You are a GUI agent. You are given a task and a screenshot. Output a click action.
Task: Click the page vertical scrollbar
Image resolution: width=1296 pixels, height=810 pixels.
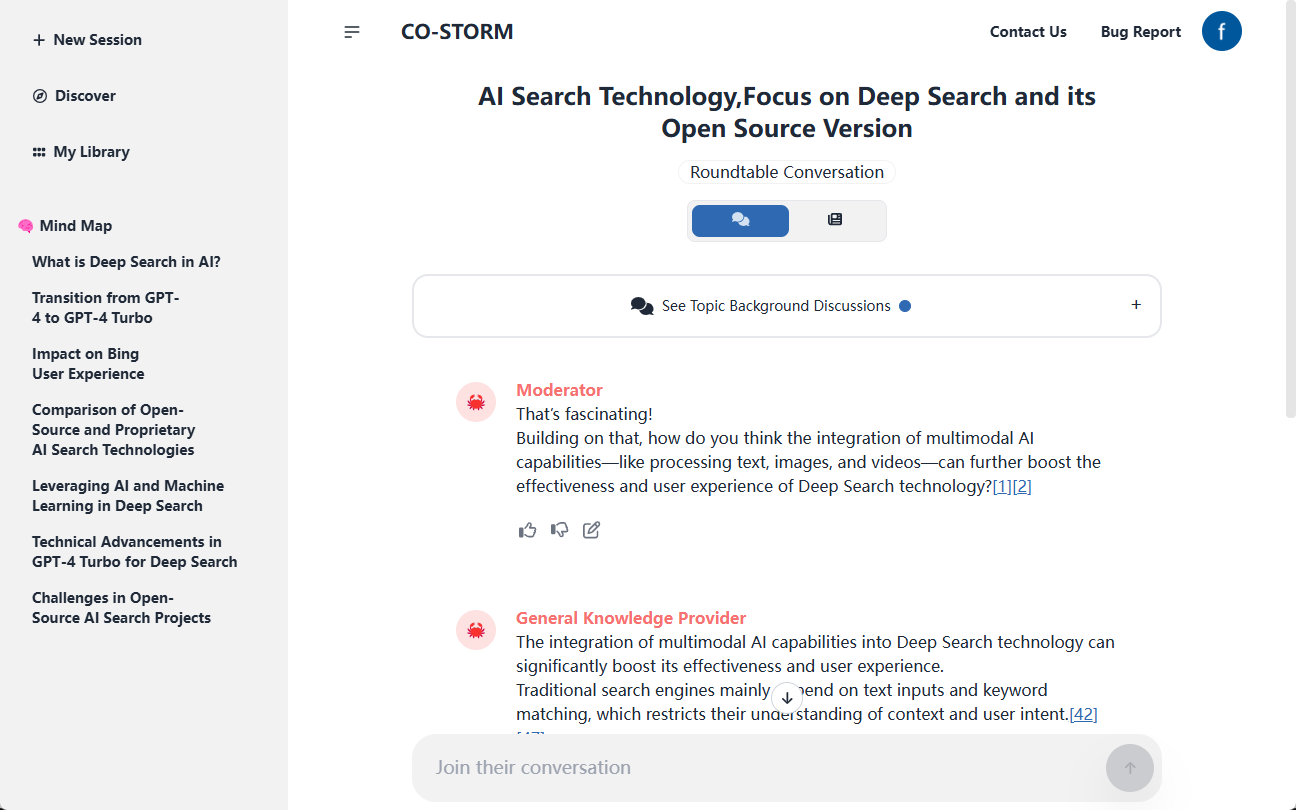point(1290,210)
